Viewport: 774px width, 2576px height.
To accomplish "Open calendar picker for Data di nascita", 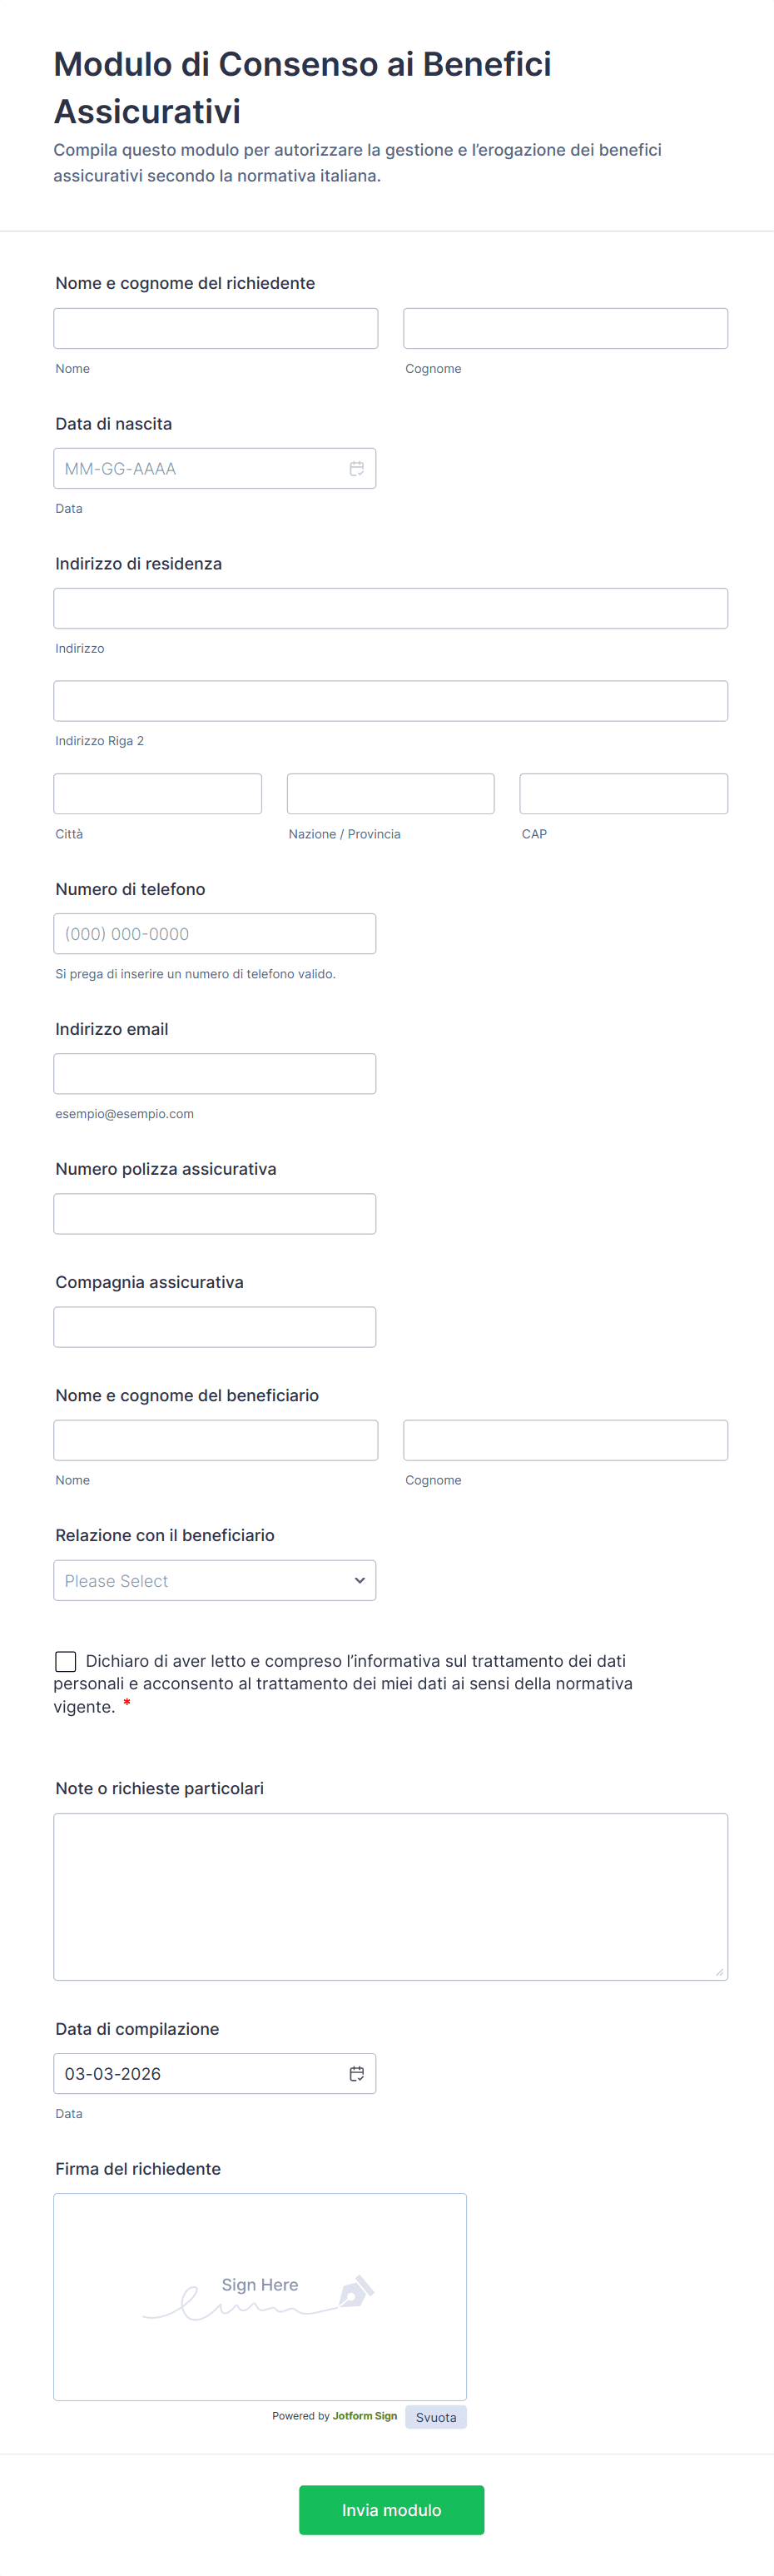I will (x=356, y=469).
